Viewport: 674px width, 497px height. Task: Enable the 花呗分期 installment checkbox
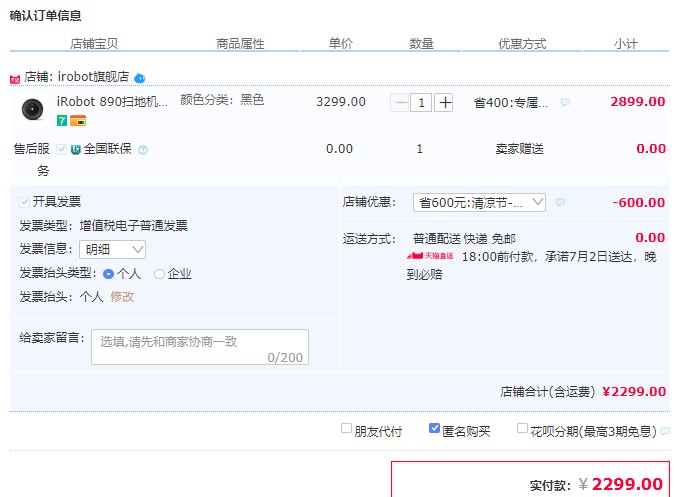point(522,428)
